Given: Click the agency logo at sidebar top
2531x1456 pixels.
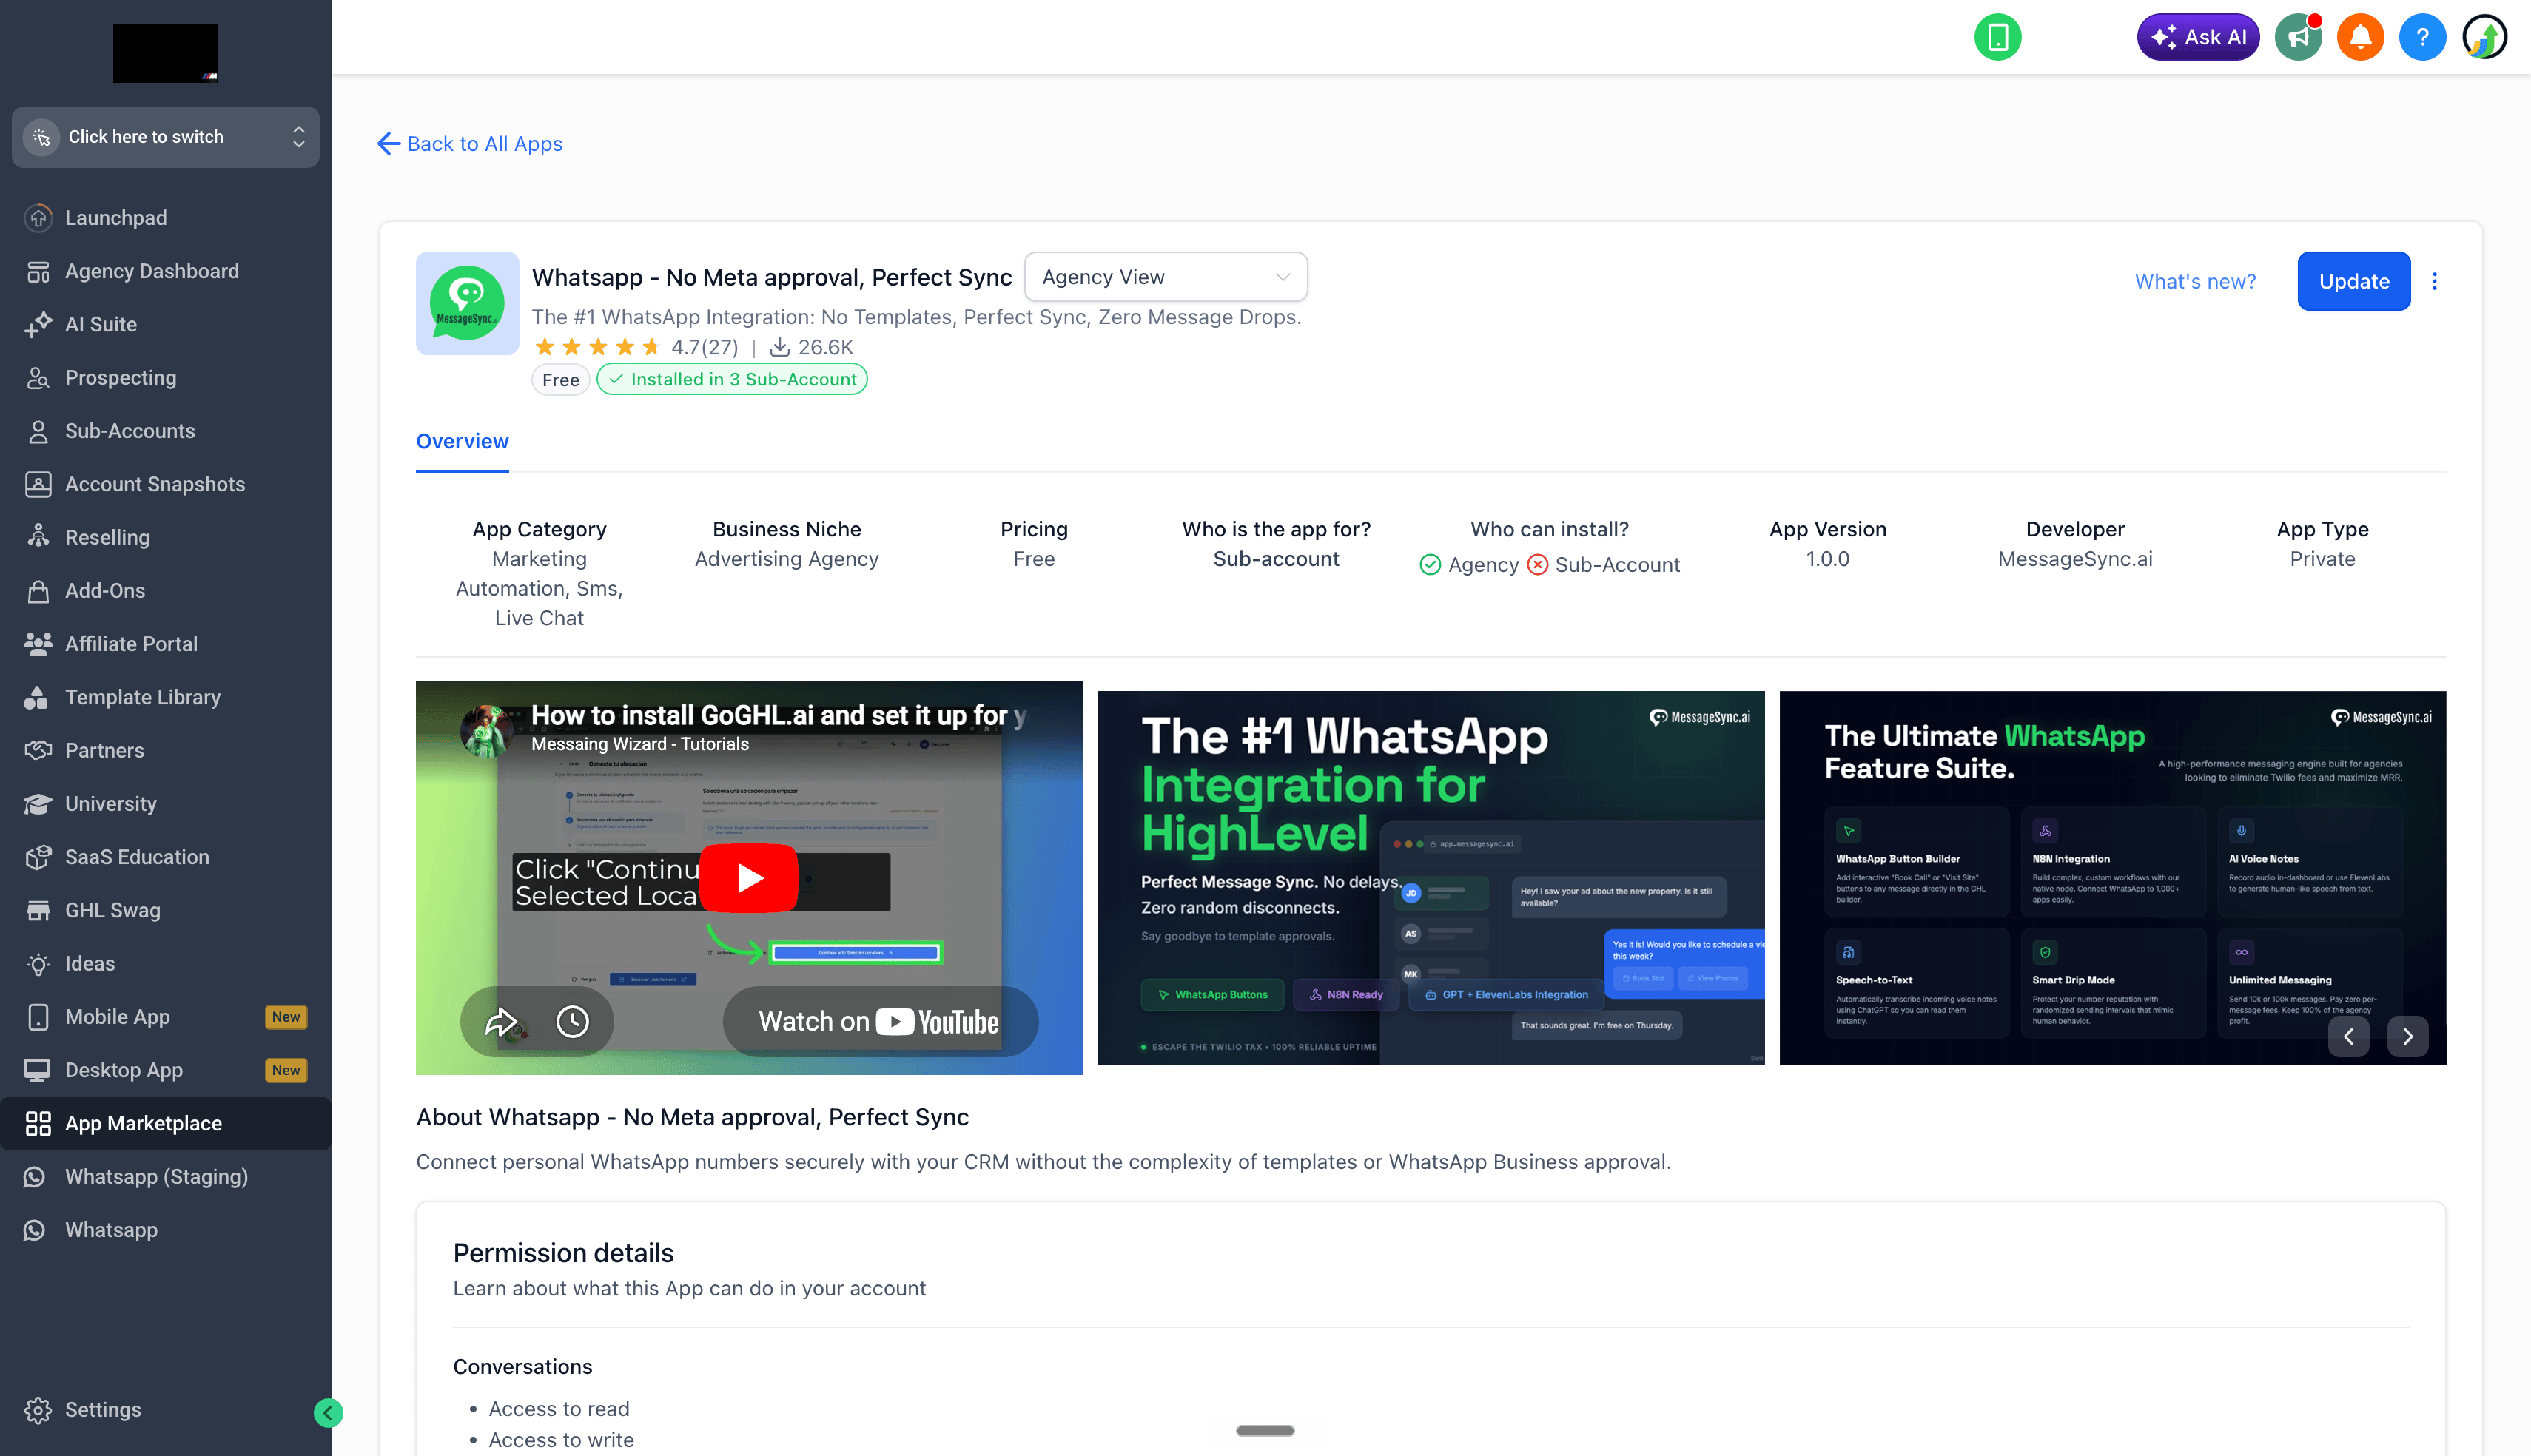Looking at the screenshot, I should click(x=165, y=53).
